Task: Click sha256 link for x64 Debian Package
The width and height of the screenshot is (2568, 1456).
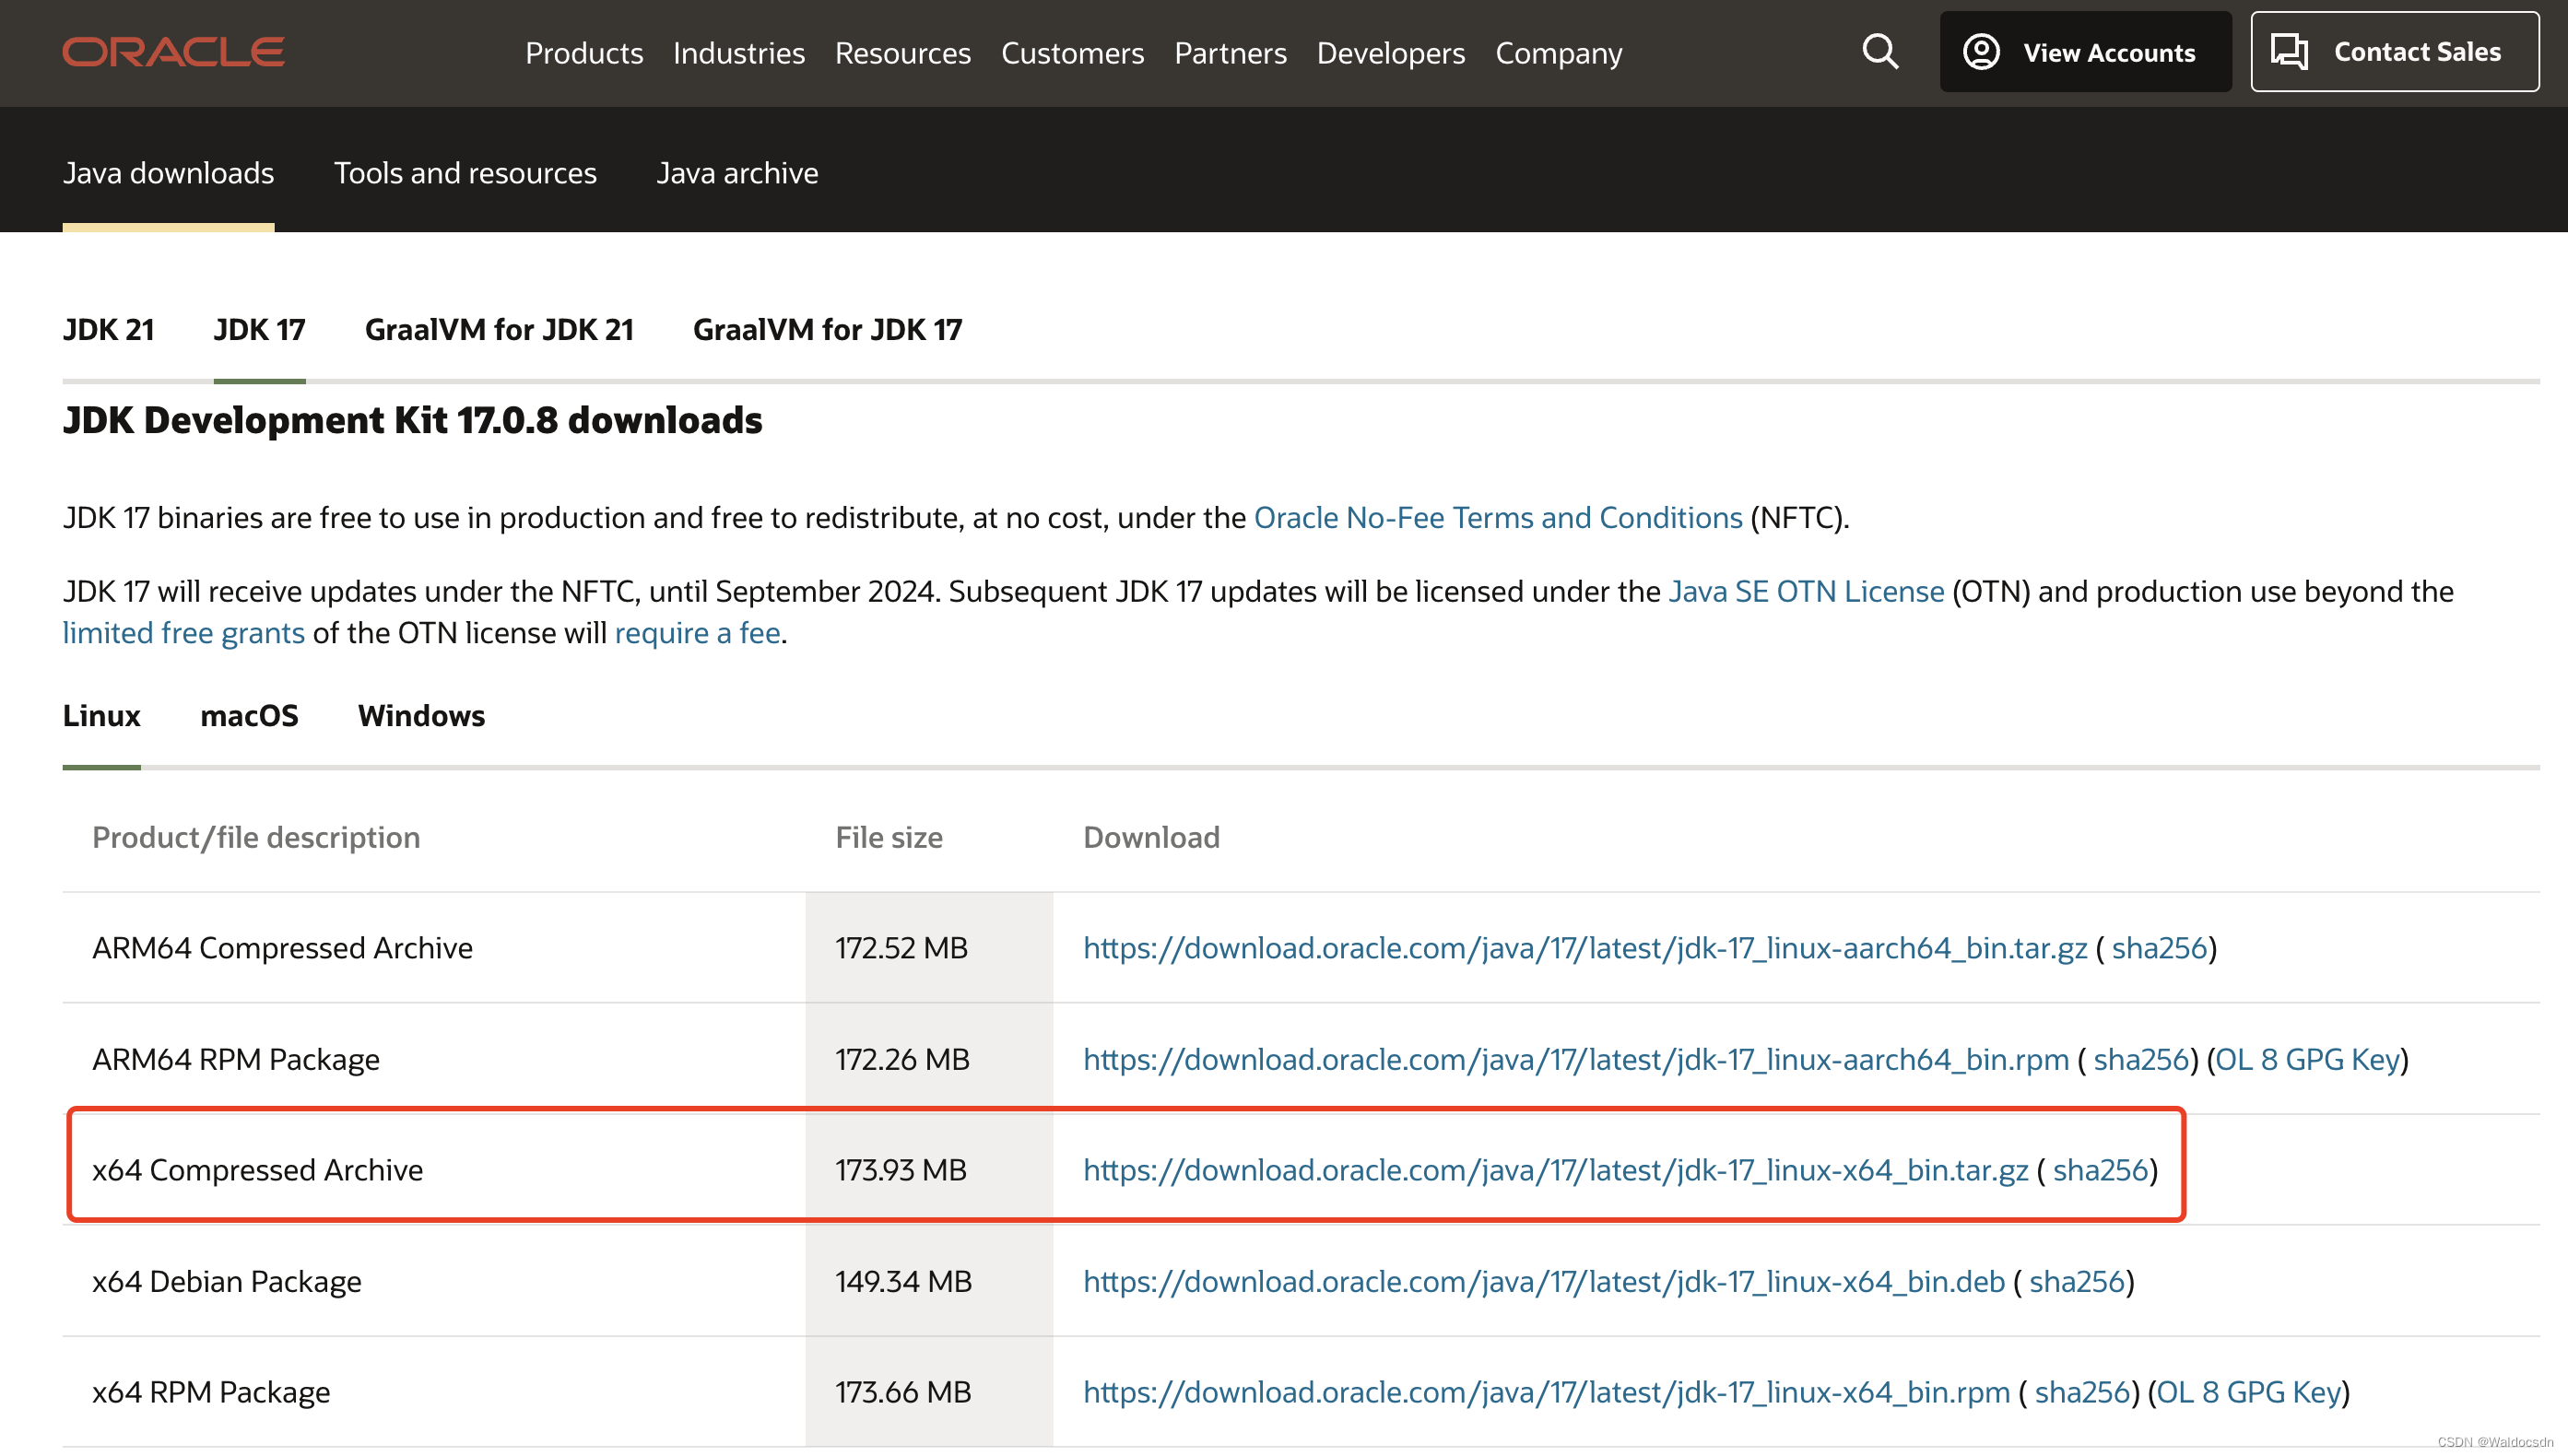Action: [x=2076, y=1281]
